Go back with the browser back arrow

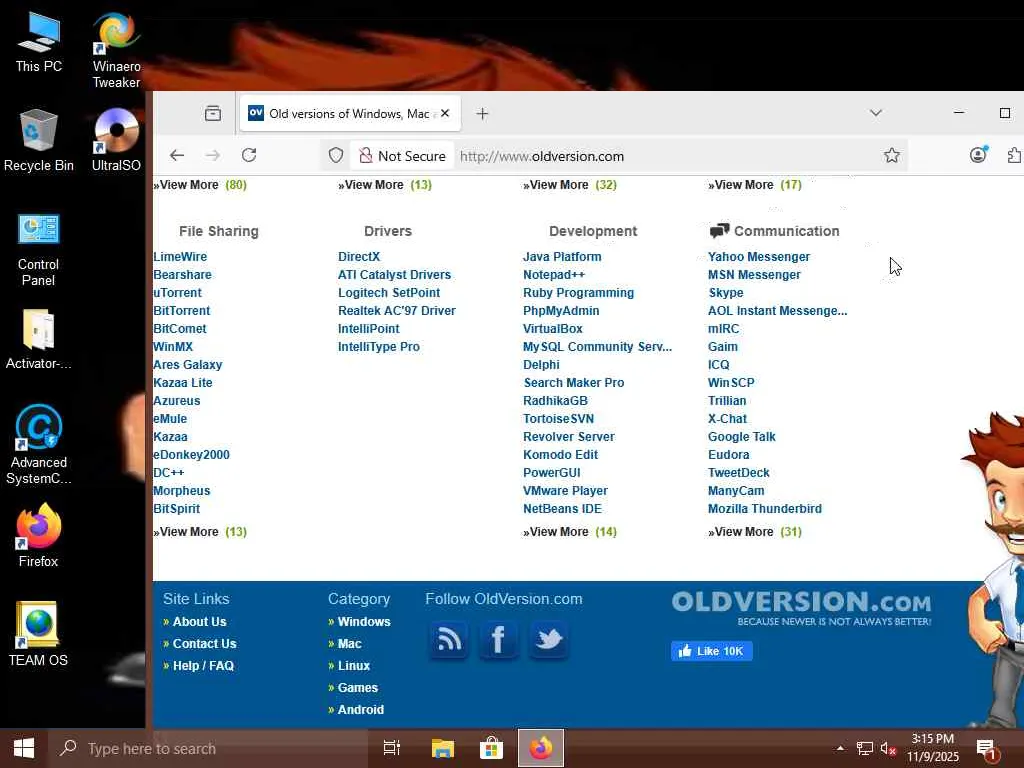click(x=177, y=155)
